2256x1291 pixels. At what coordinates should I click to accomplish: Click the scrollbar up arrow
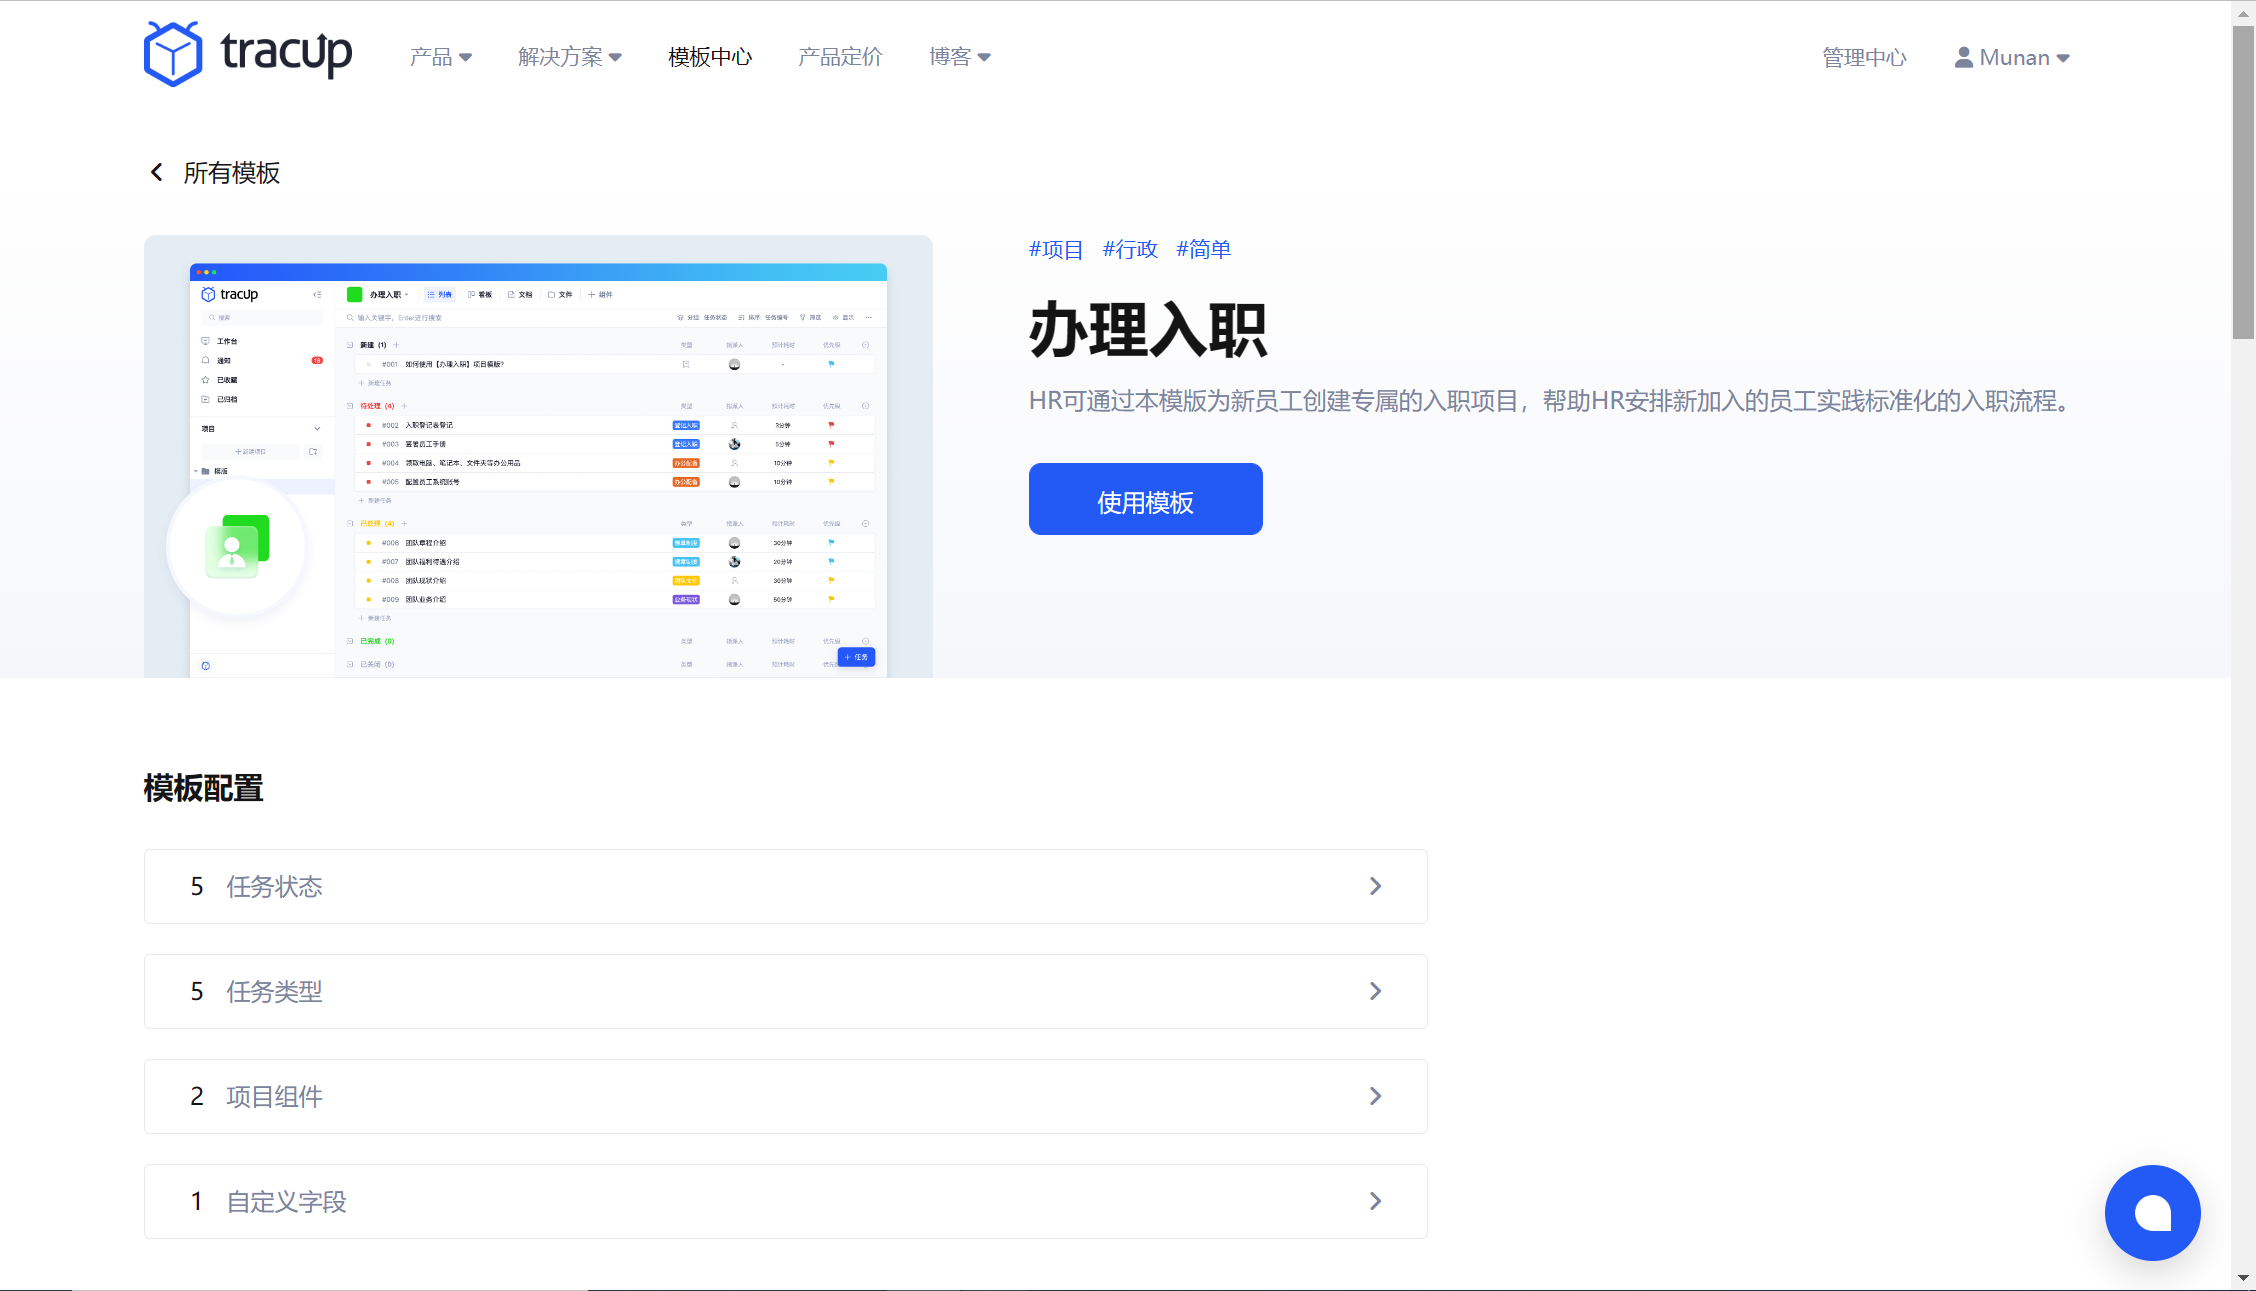(2243, 13)
